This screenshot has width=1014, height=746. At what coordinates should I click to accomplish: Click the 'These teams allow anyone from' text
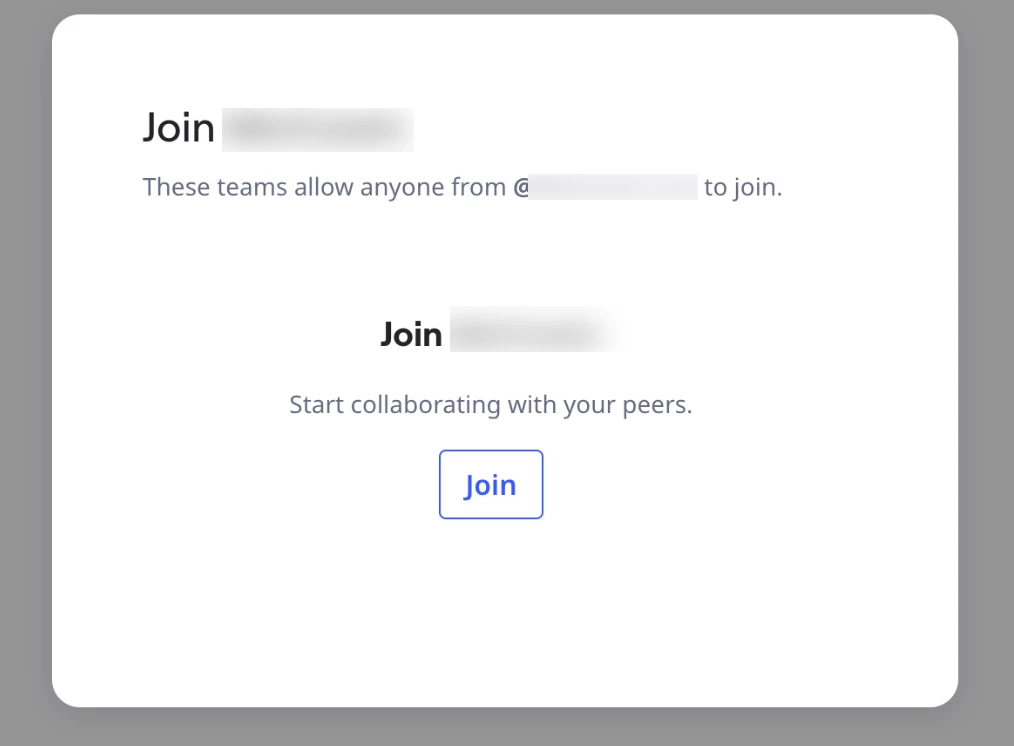click(x=324, y=187)
